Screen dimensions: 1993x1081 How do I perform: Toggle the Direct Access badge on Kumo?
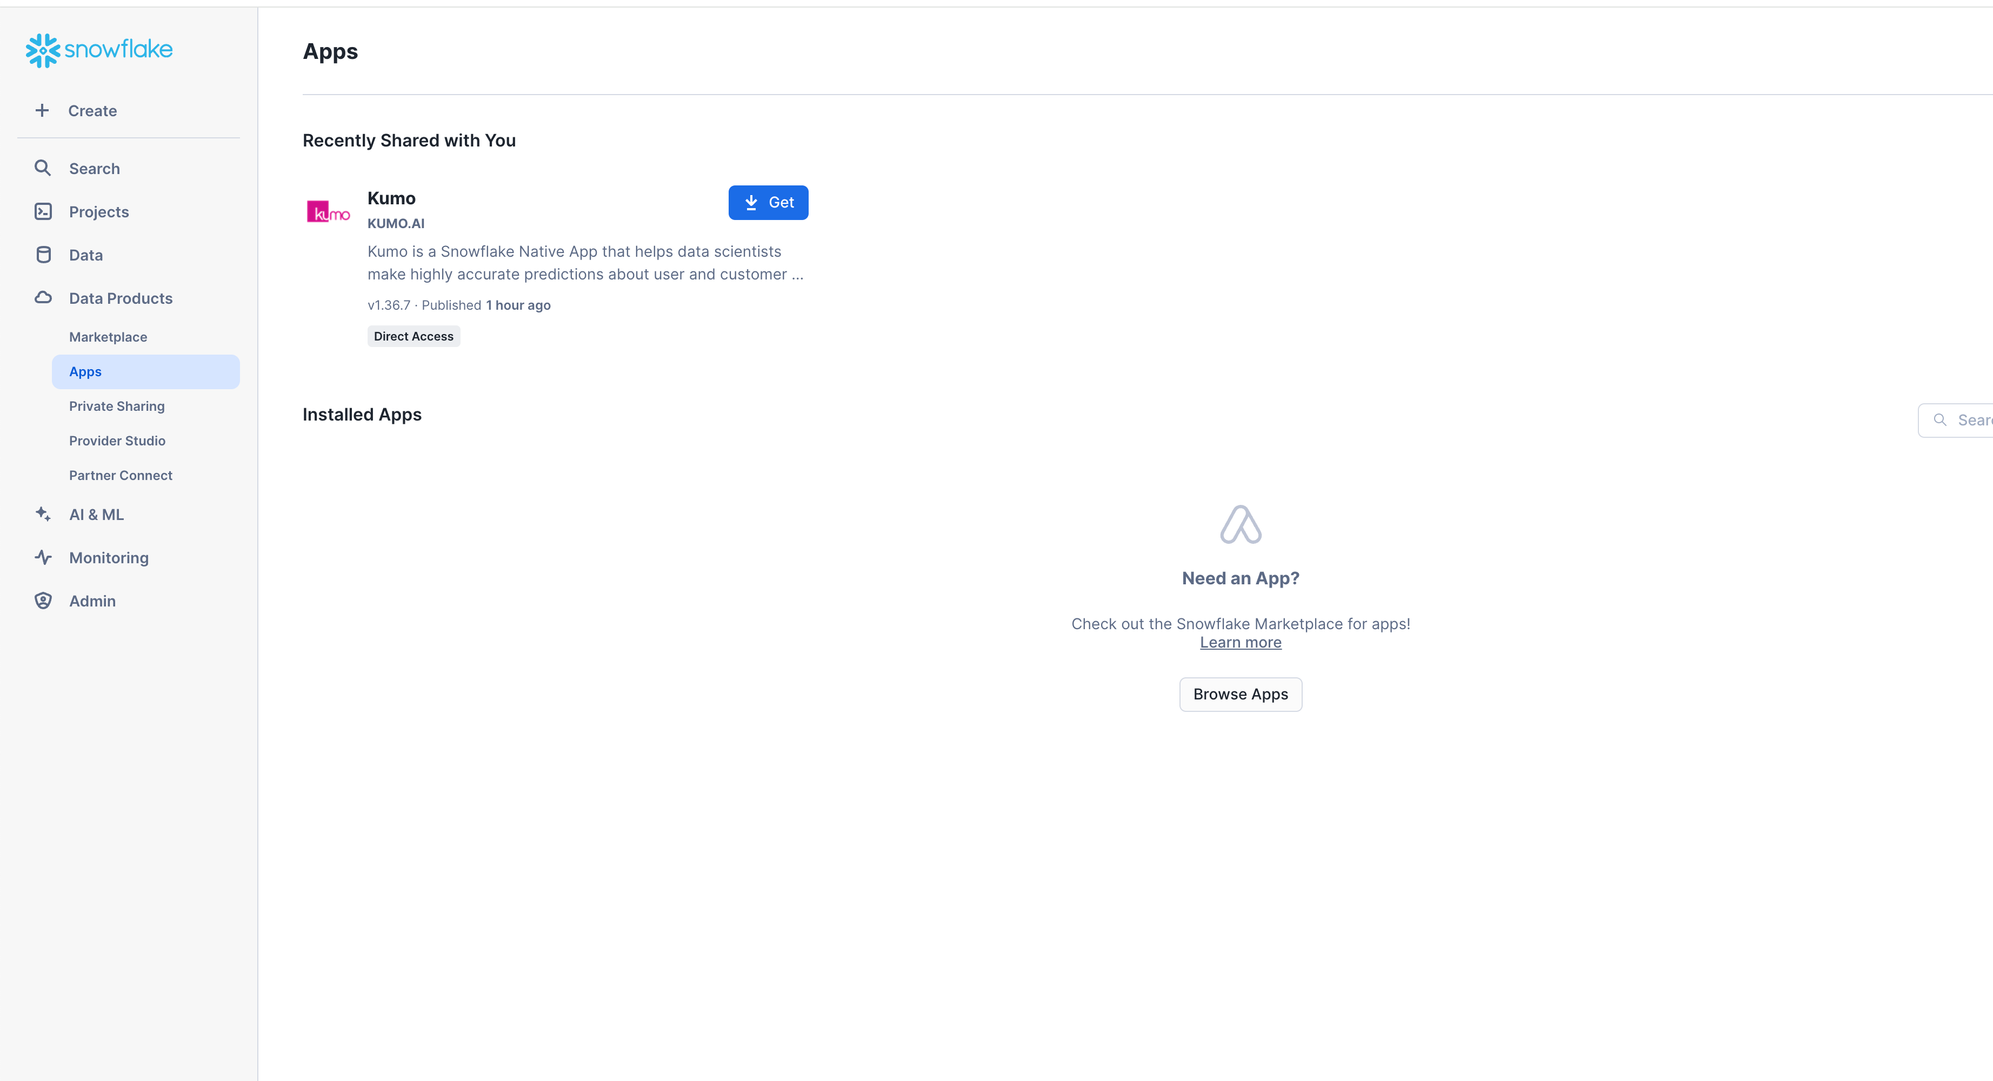coord(413,335)
